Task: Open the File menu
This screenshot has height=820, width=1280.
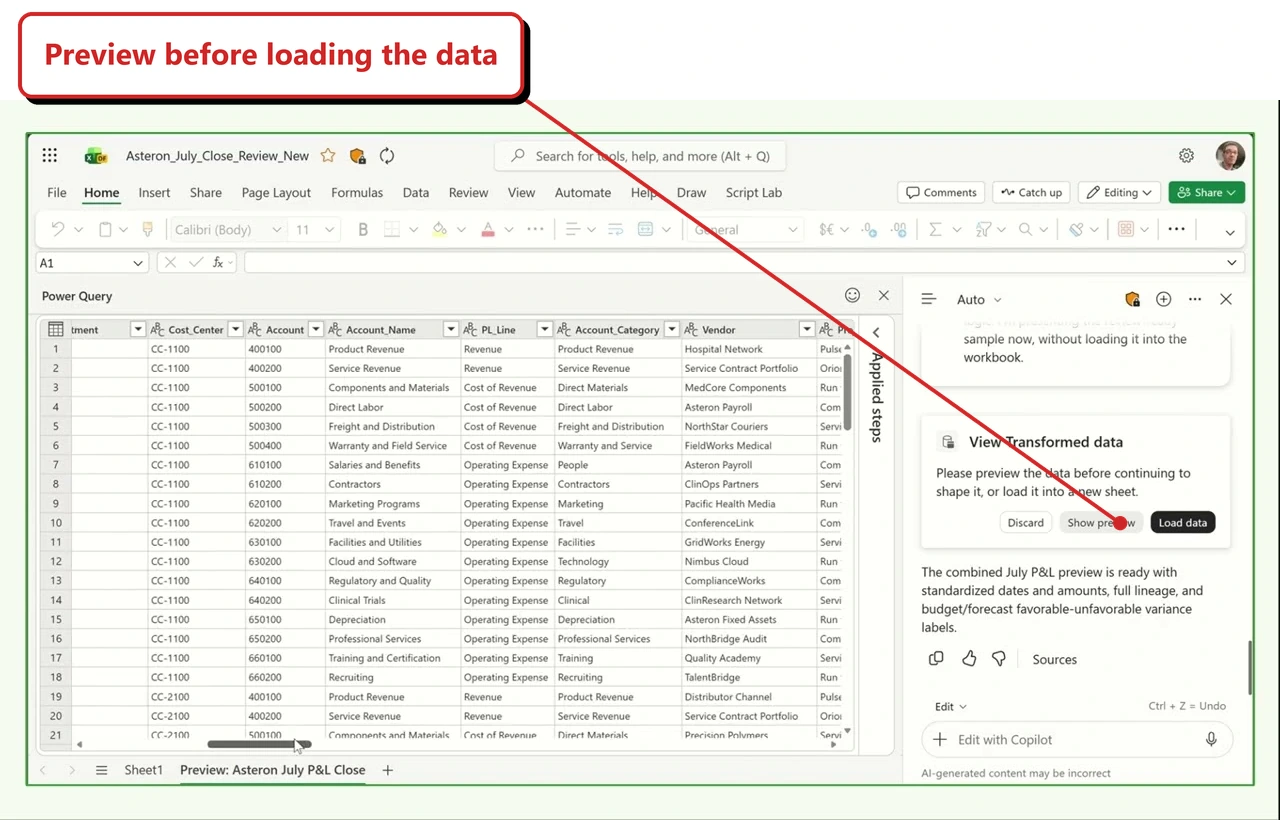Action: point(57,192)
